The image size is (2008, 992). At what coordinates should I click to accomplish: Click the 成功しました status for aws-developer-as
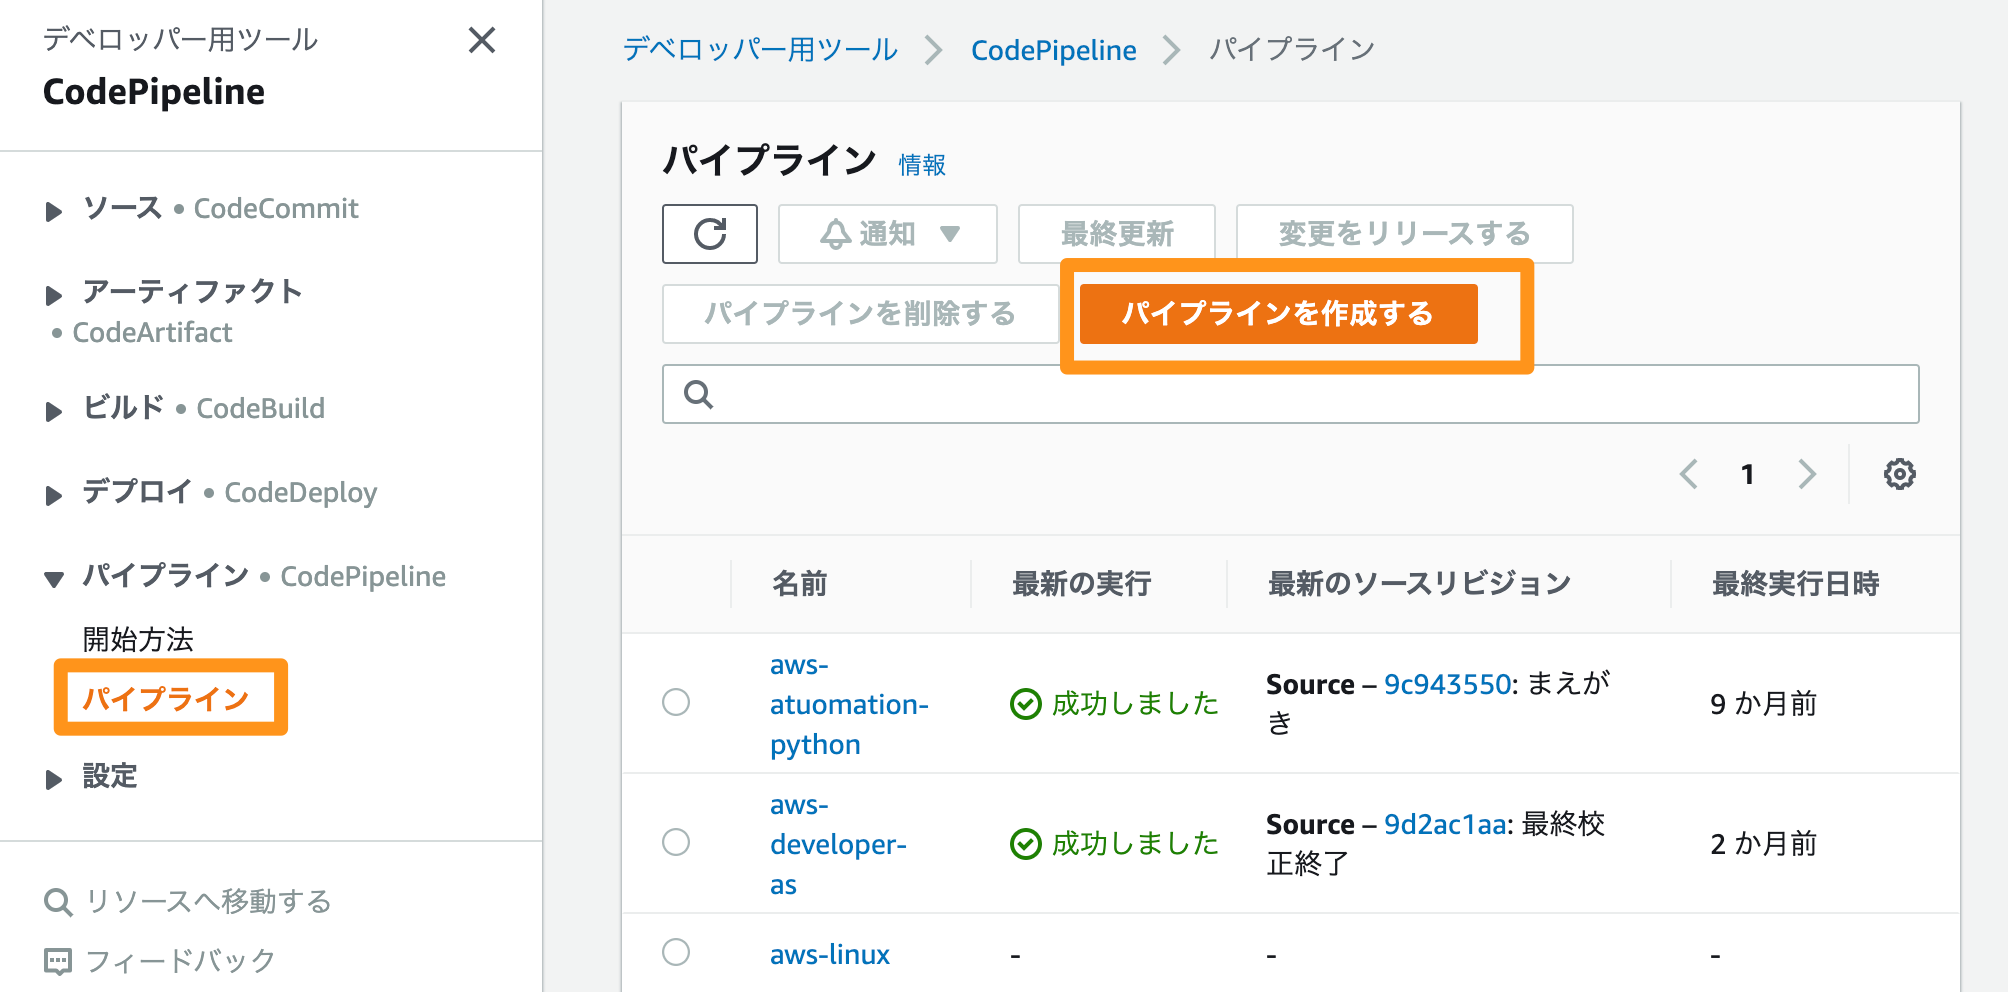1135,843
